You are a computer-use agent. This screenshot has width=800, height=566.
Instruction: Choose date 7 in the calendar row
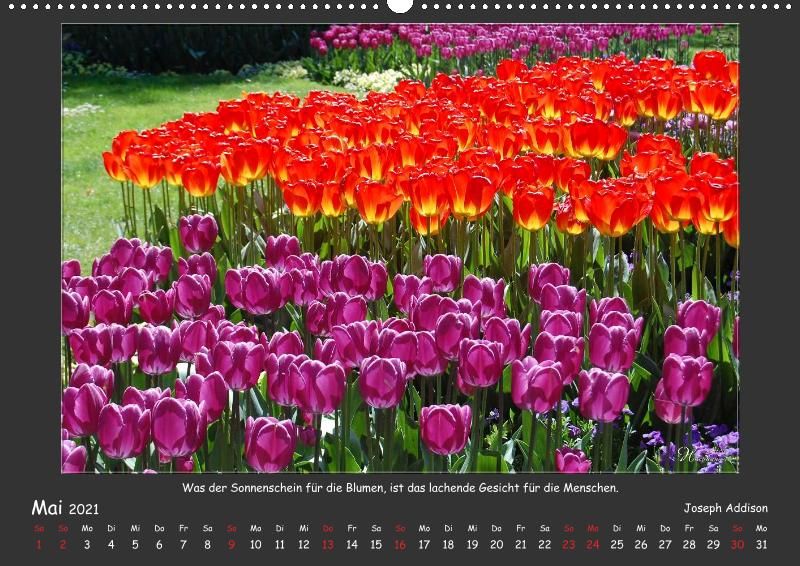pos(183,545)
